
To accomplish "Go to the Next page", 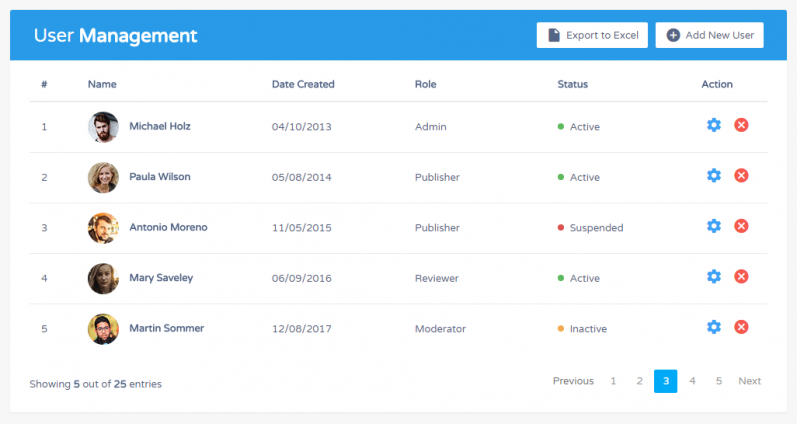I will tap(749, 381).
